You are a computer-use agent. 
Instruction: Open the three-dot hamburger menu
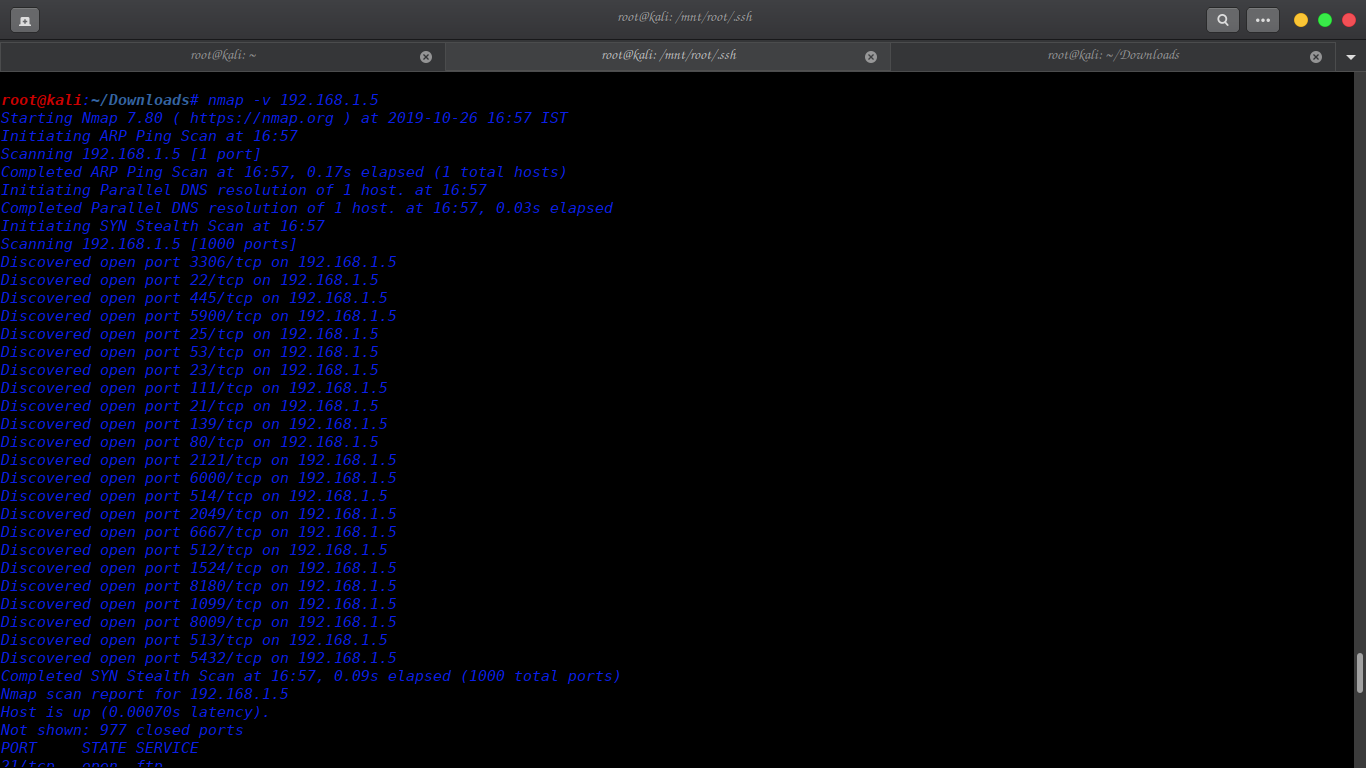coord(1262,19)
